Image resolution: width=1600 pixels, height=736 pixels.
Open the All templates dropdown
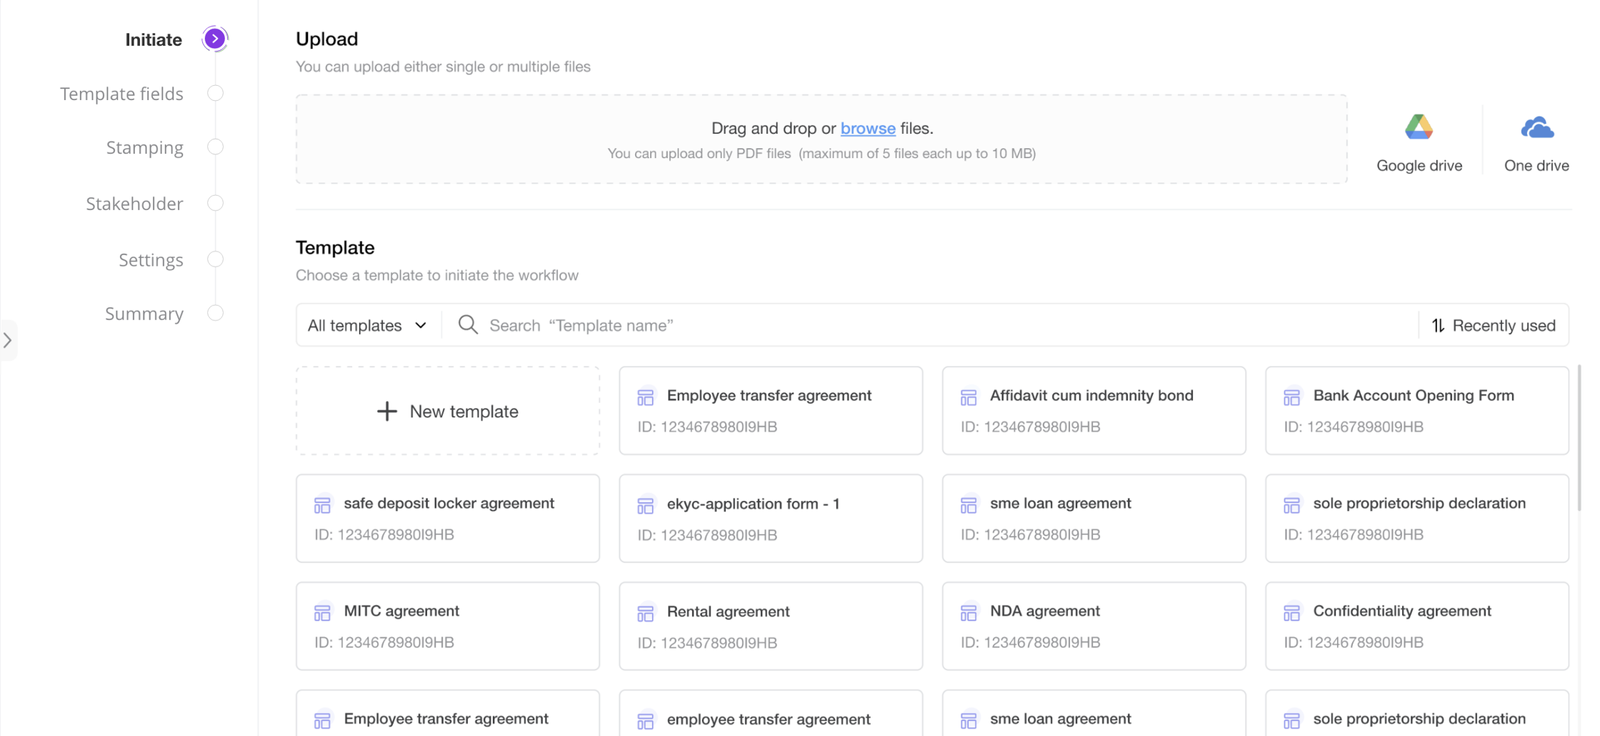click(367, 325)
